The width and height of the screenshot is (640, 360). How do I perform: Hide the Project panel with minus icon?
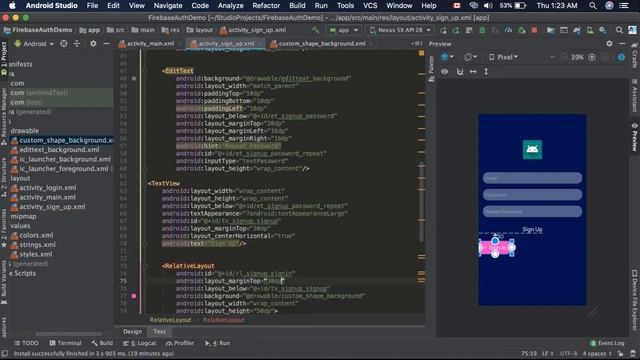106,44
